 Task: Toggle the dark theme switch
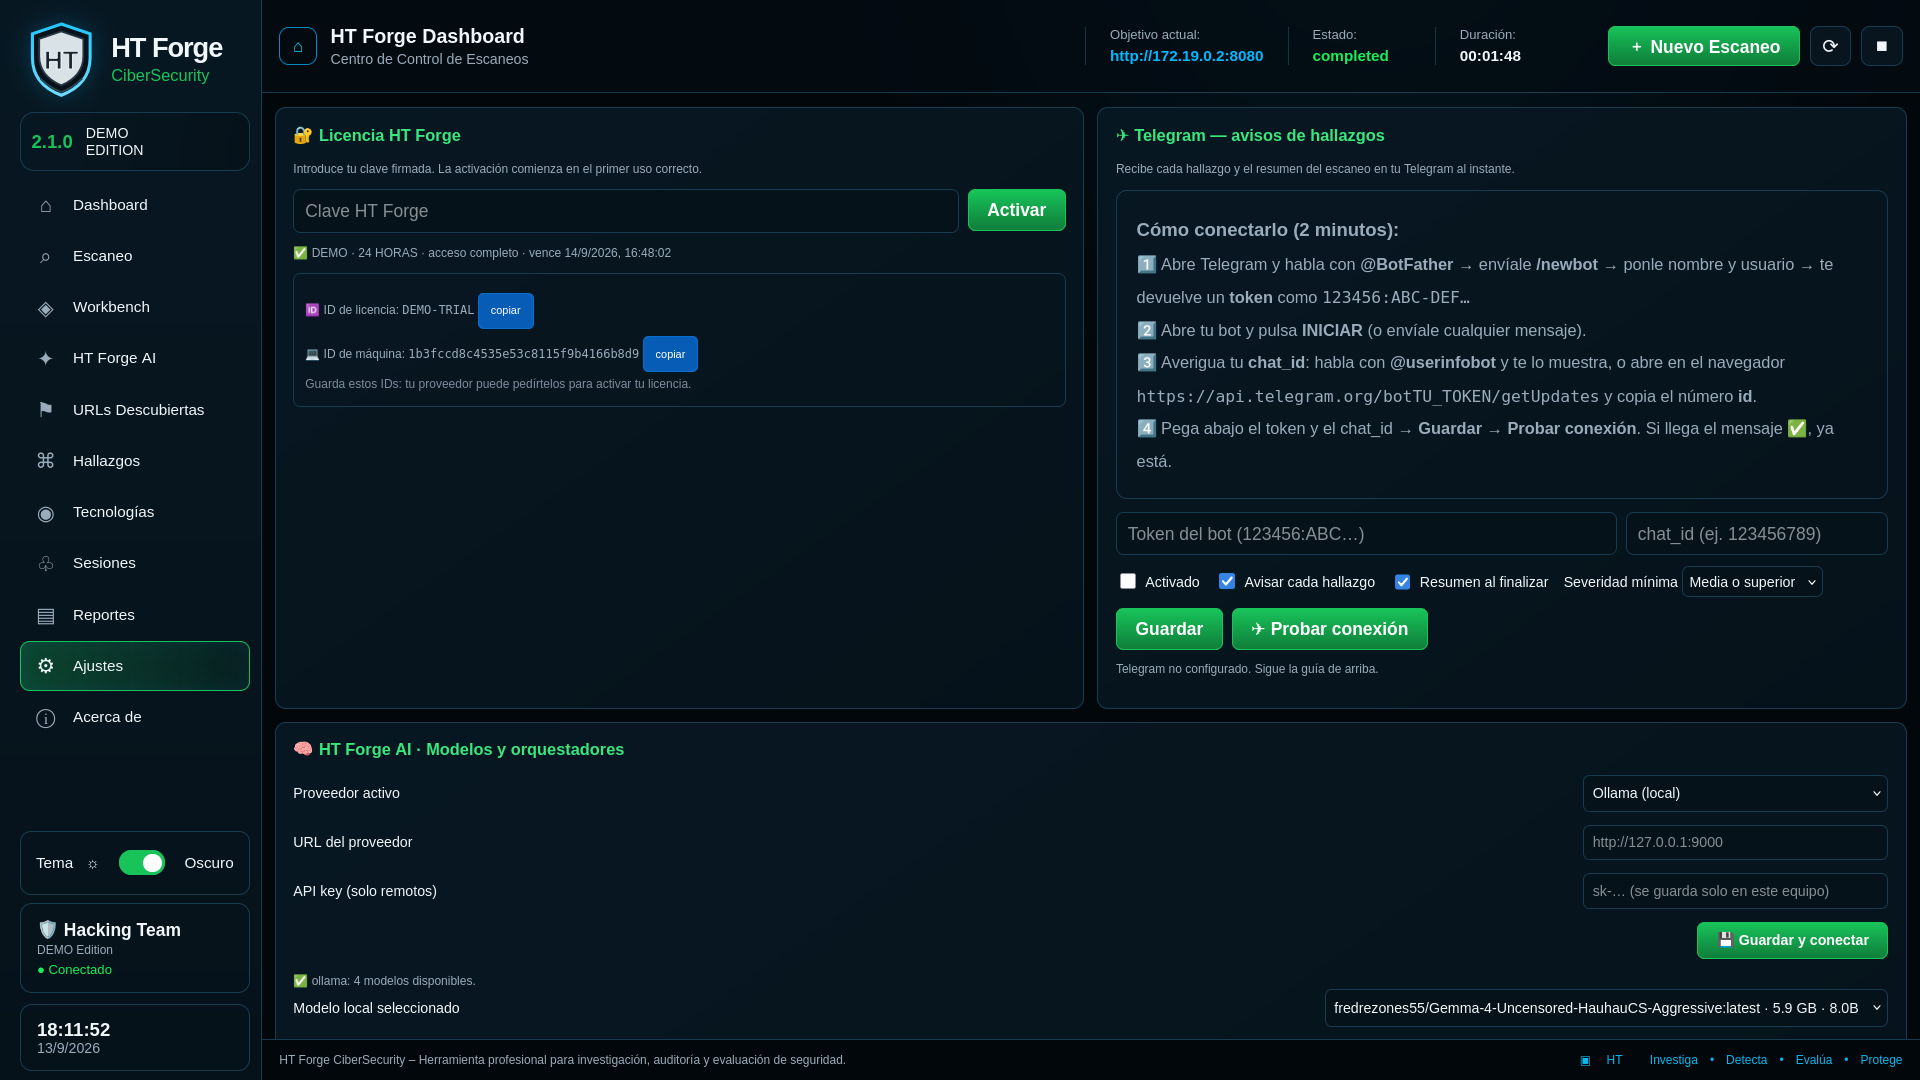click(142, 863)
